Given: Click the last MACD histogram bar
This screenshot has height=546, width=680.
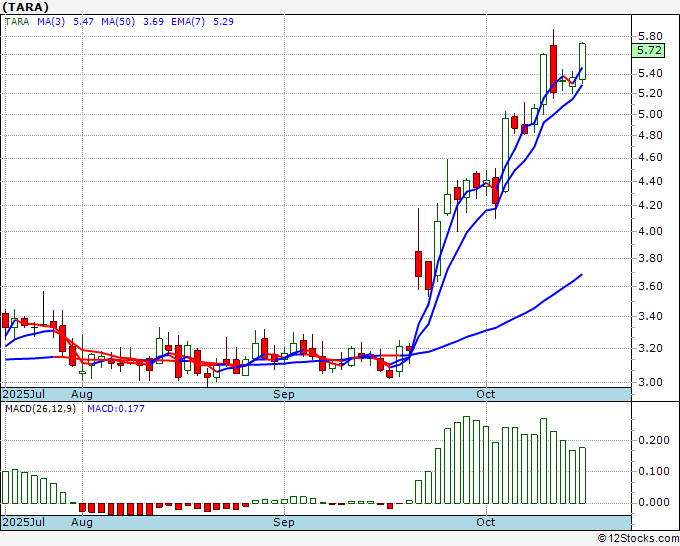Looking at the screenshot, I should click(582, 475).
